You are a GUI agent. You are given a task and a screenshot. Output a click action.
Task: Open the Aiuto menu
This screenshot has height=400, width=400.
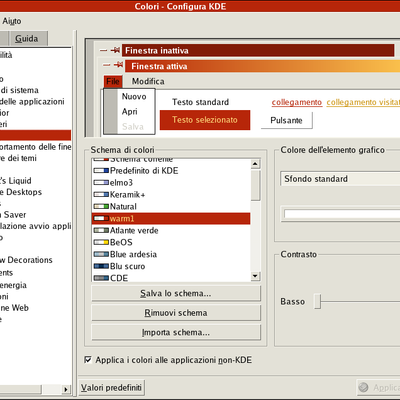[12, 21]
